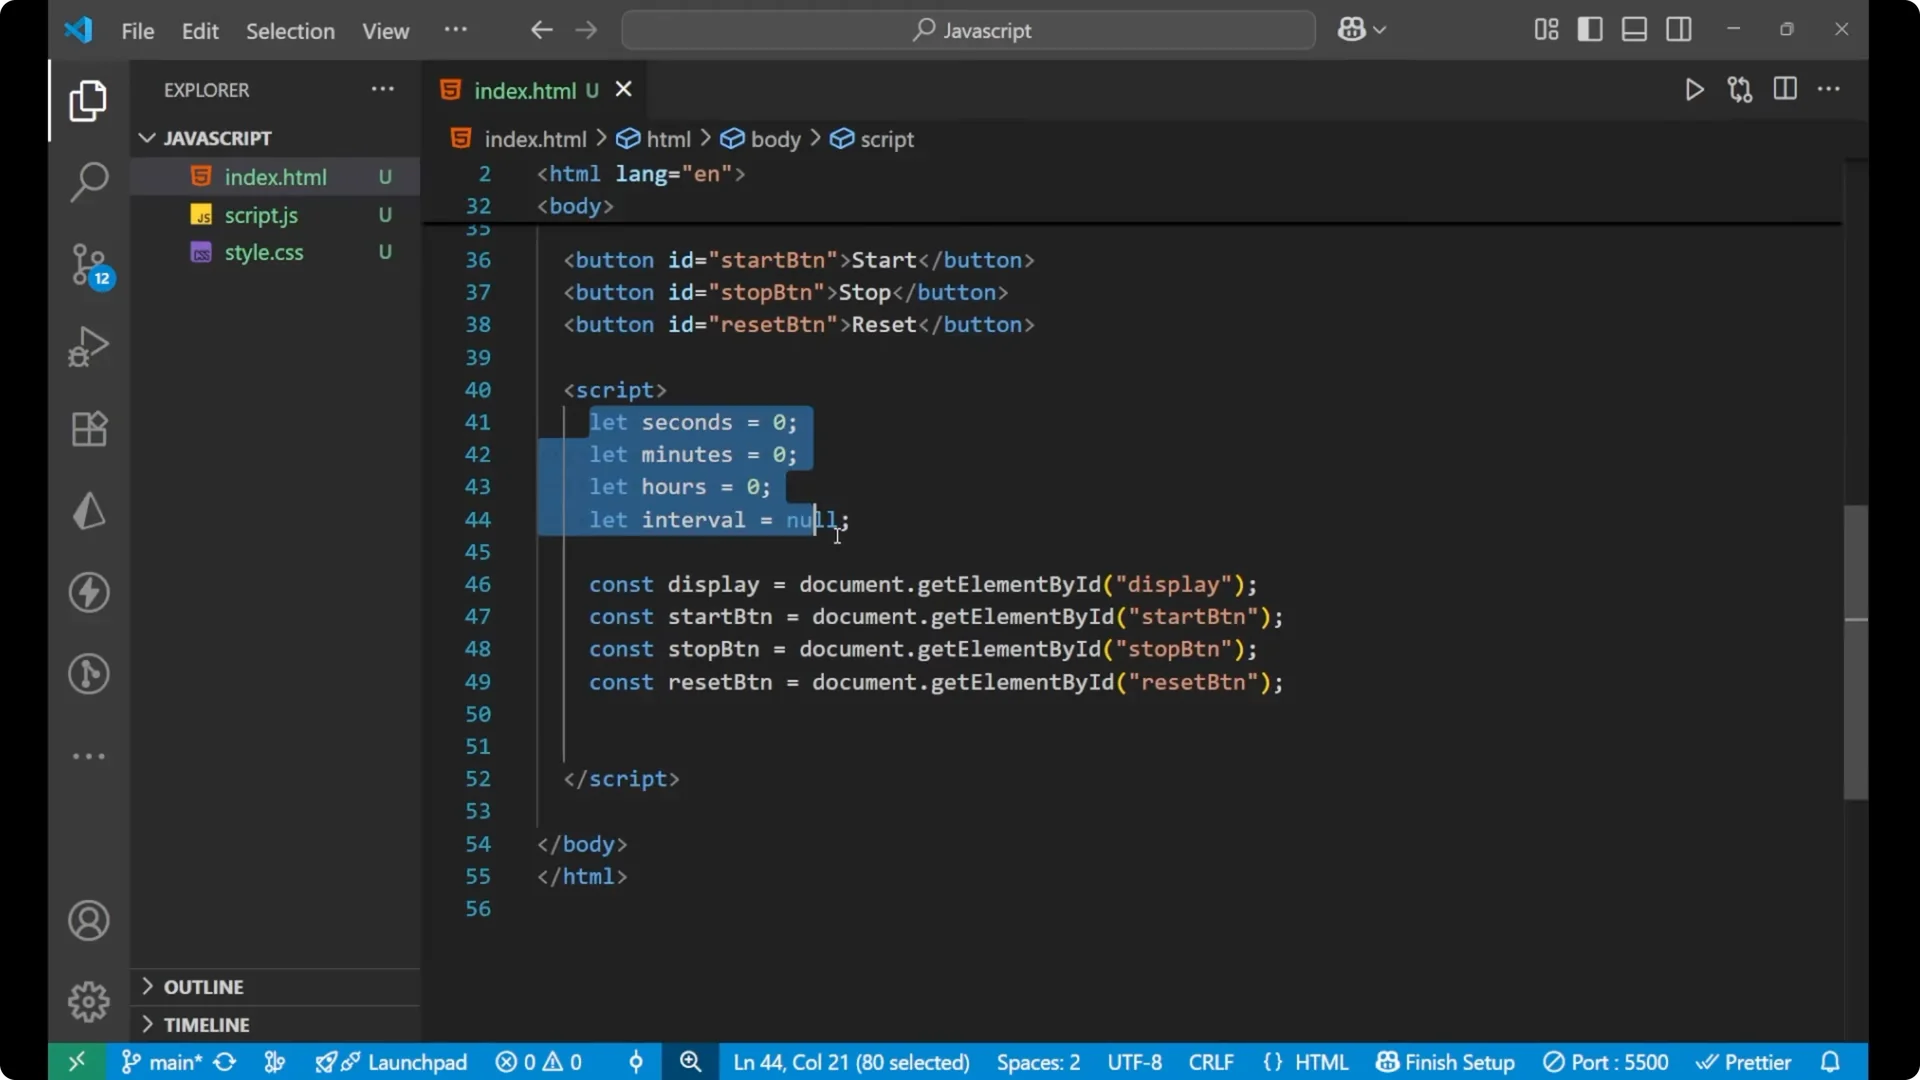The height and width of the screenshot is (1080, 1920).
Task: Split the editor using the split icon
Action: coord(1786,89)
